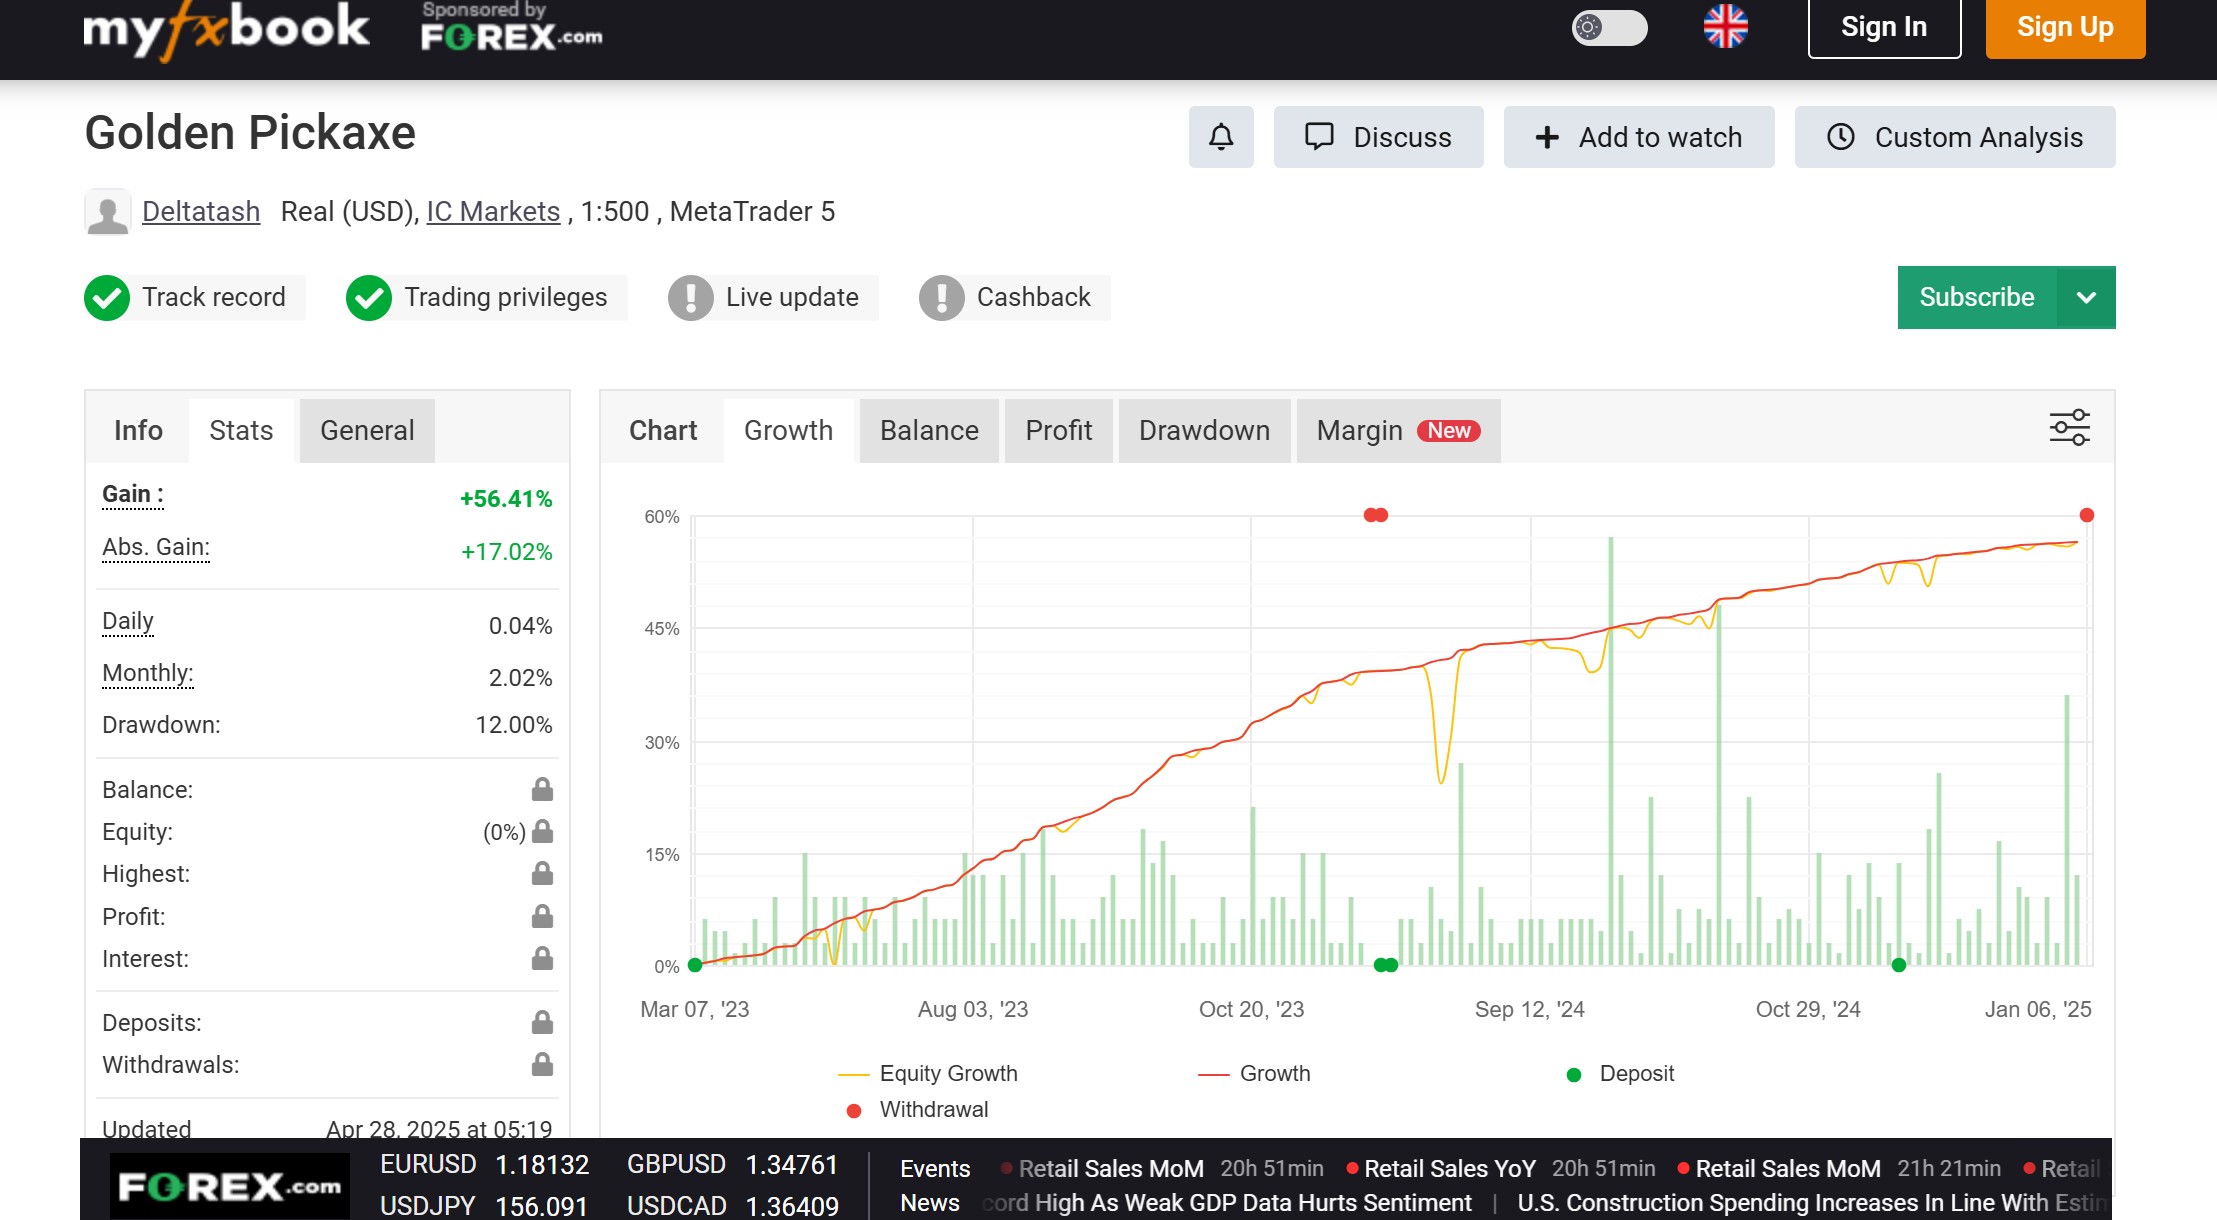Click the Sign Up button
The height and width of the screenshot is (1220, 2217).
coord(2064,28)
